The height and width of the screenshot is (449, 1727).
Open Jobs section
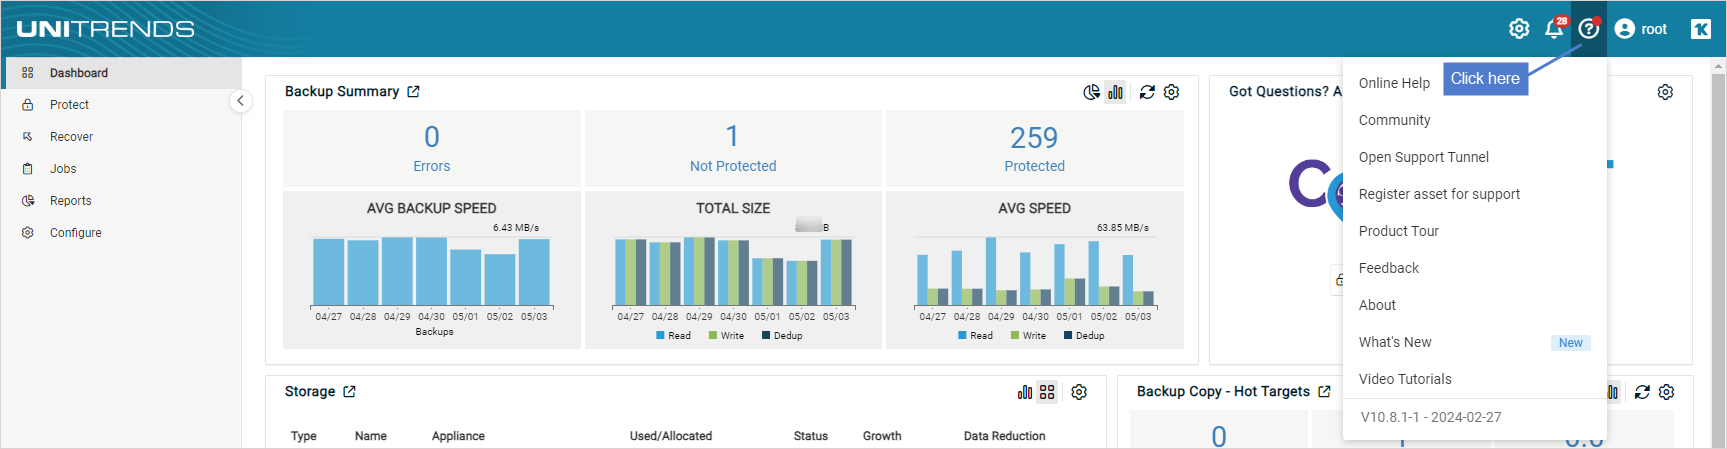(121, 169)
